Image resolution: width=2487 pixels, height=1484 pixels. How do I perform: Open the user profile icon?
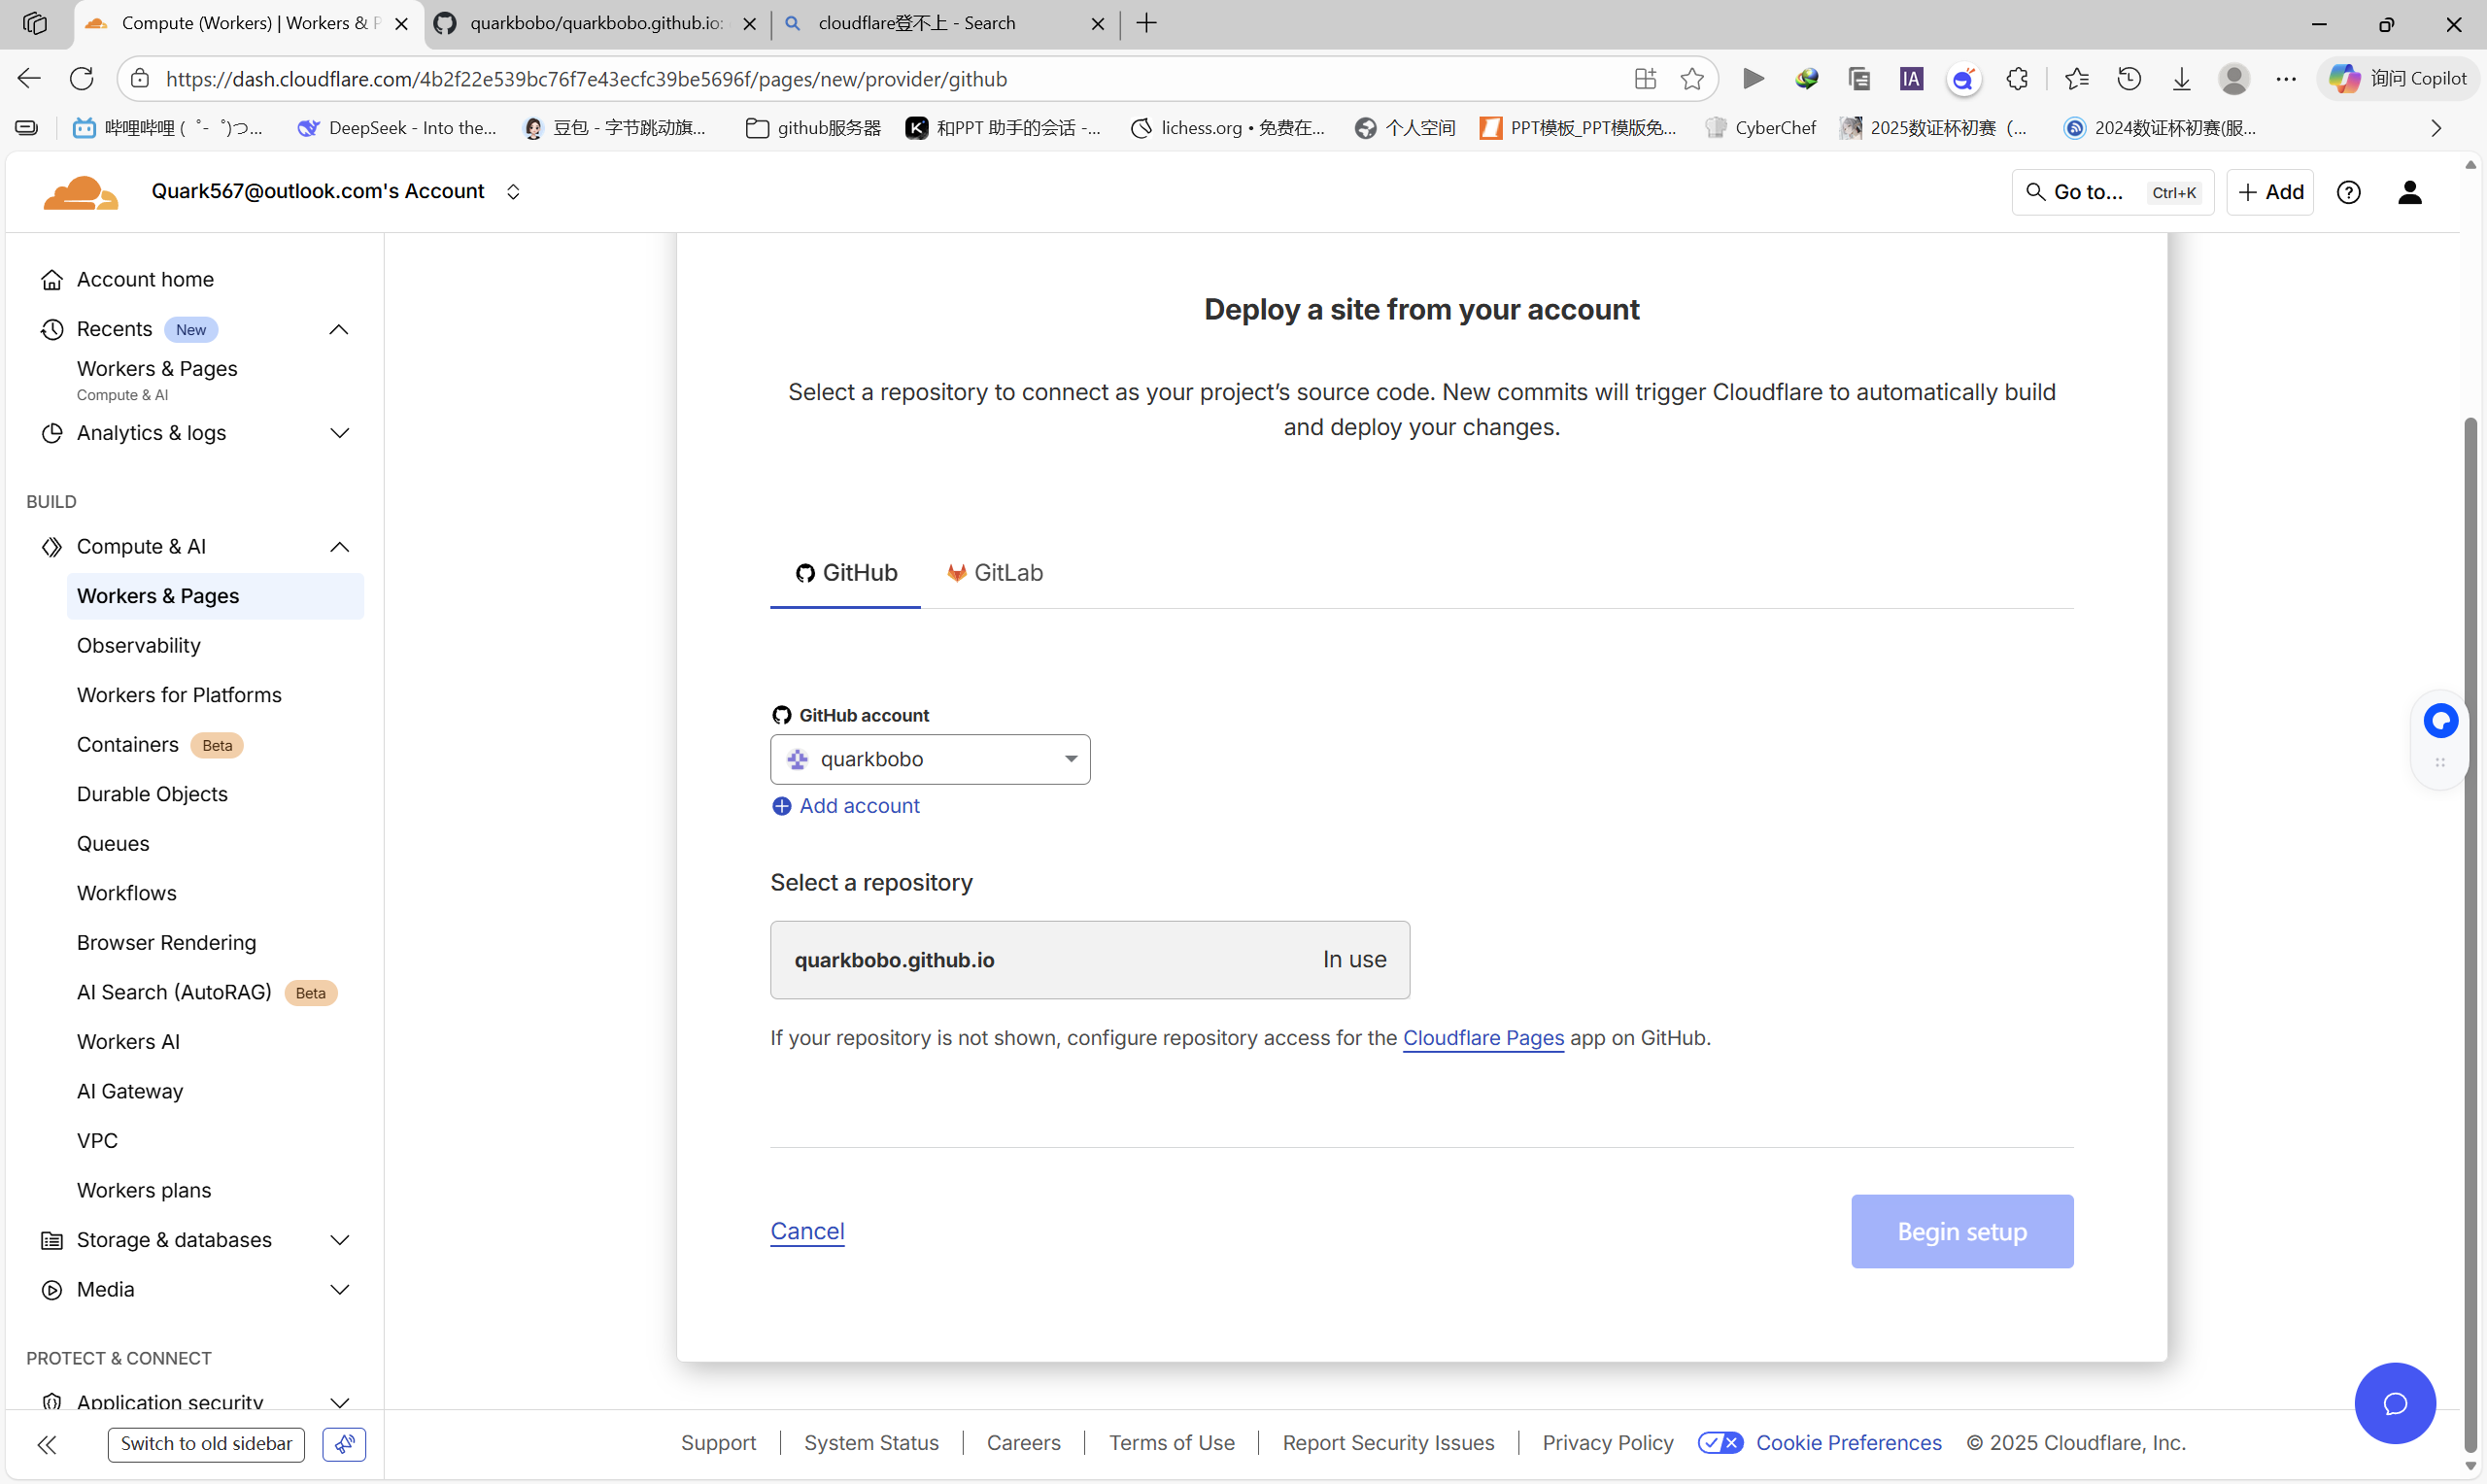[x=2409, y=192]
